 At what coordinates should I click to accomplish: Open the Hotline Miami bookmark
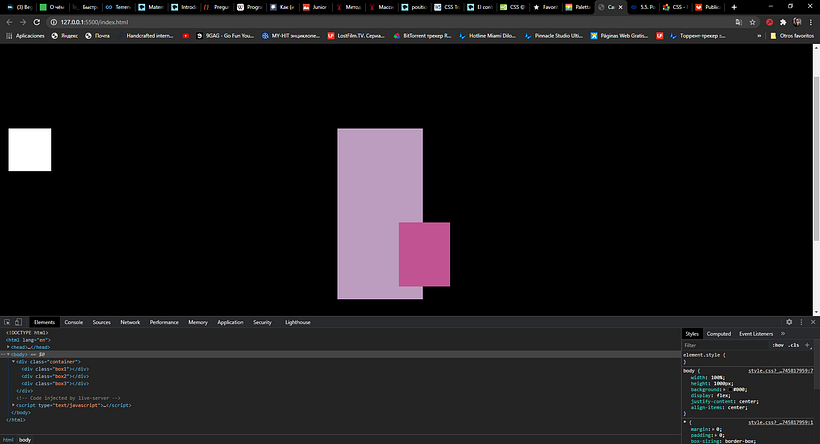(x=487, y=36)
